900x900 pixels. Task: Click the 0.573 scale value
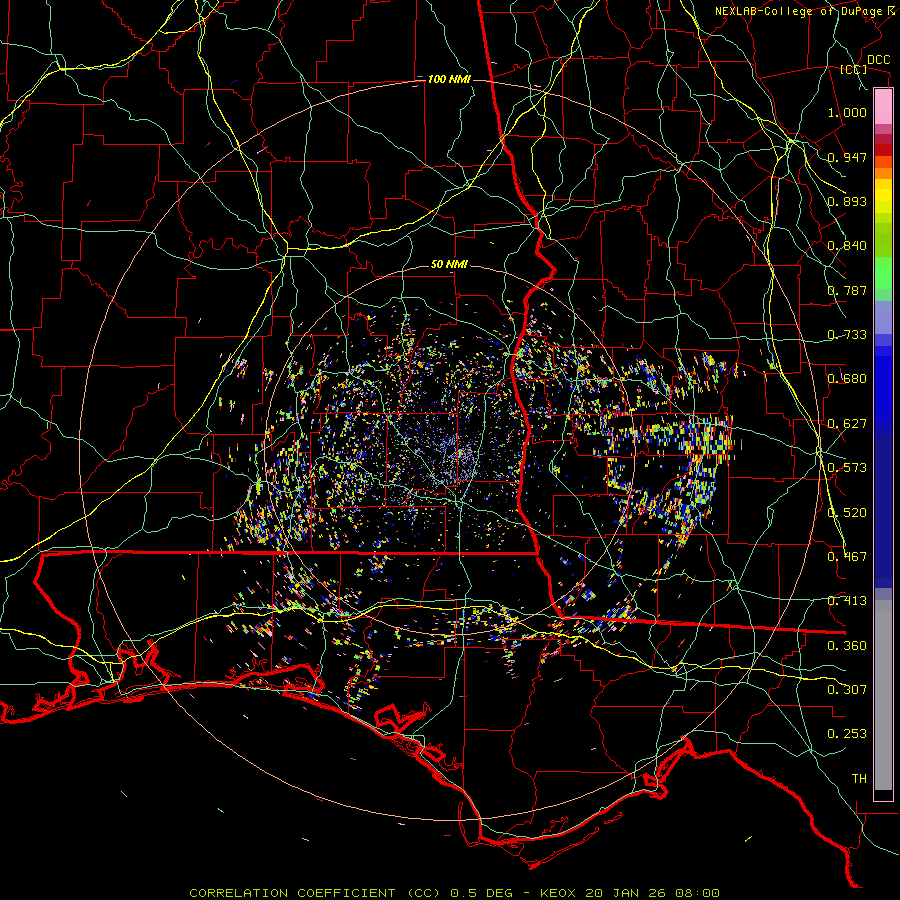pyautogui.click(x=847, y=468)
